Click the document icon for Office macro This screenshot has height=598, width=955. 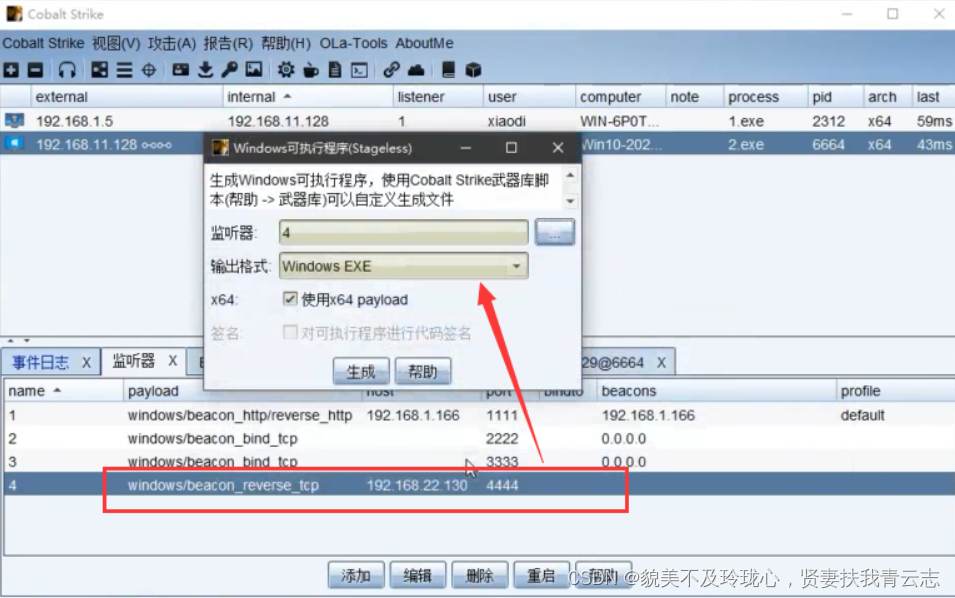[x=335, y=70]
